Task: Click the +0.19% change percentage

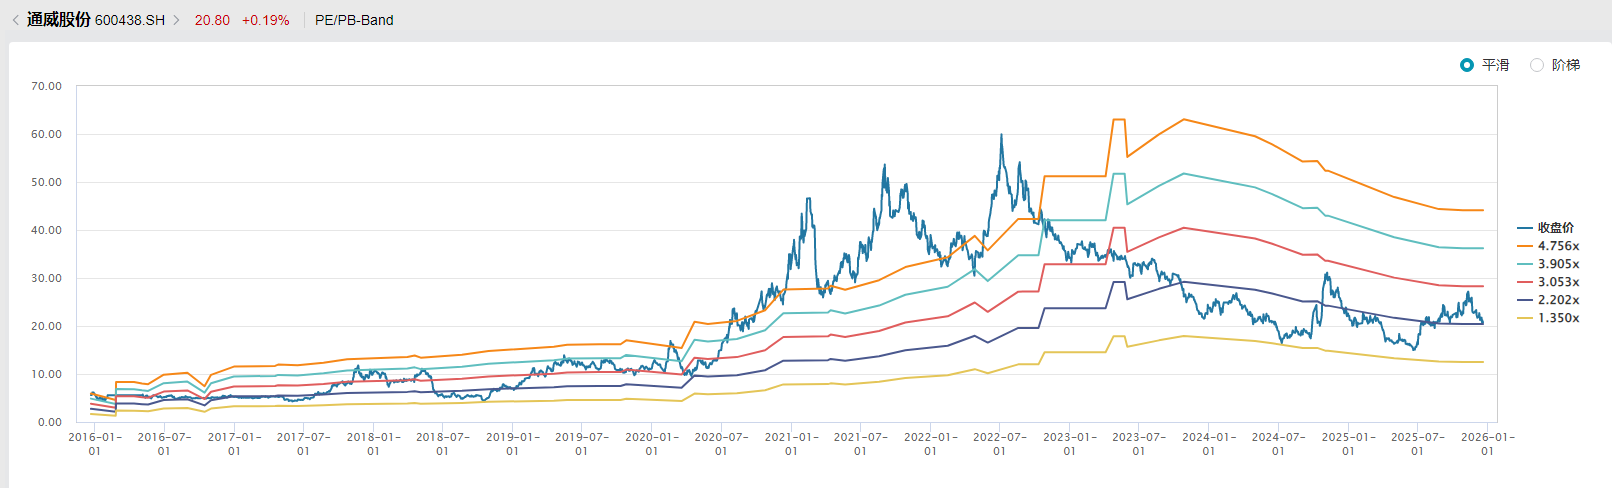Action: pyautogui.click(x=266, y=20)
